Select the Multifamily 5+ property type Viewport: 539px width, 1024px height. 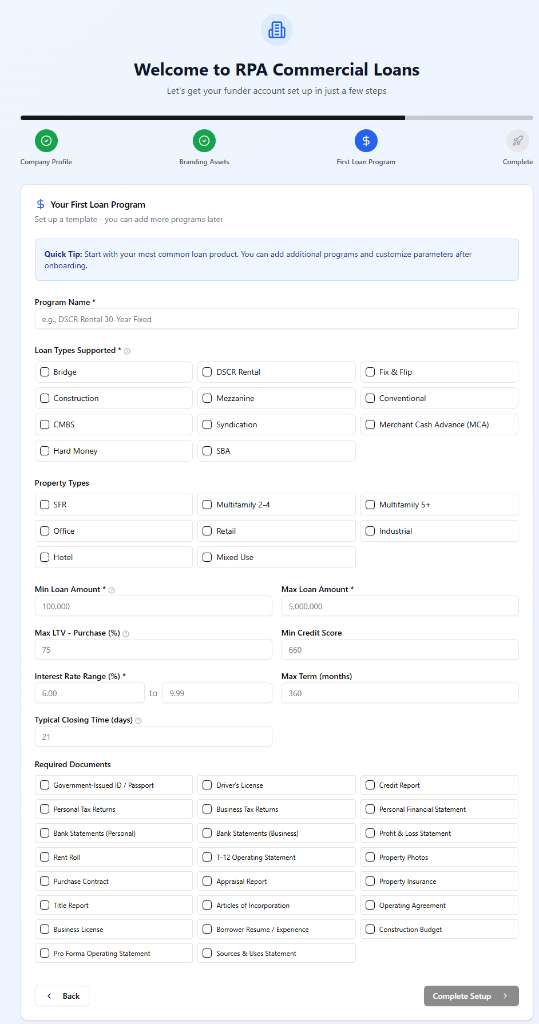click(370, 505)
